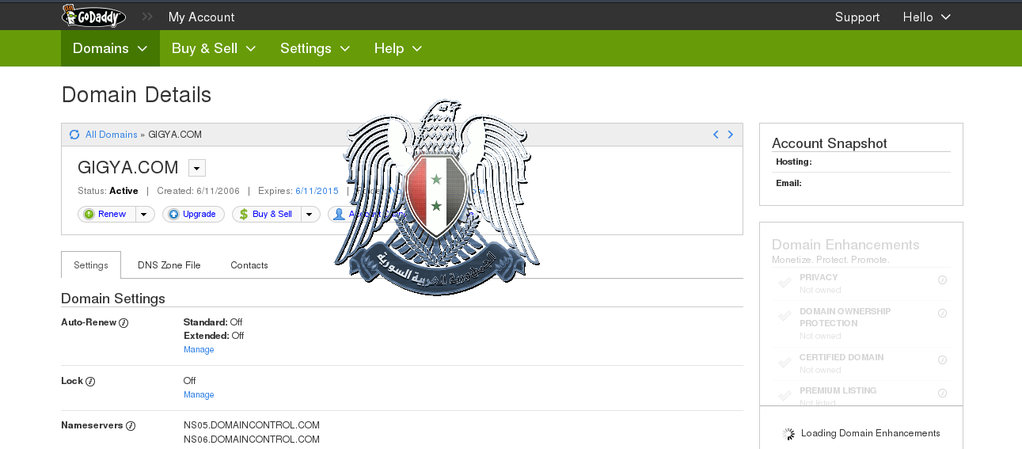
Task: Click the GoDaddy logo
Action: tap(93, 16)
